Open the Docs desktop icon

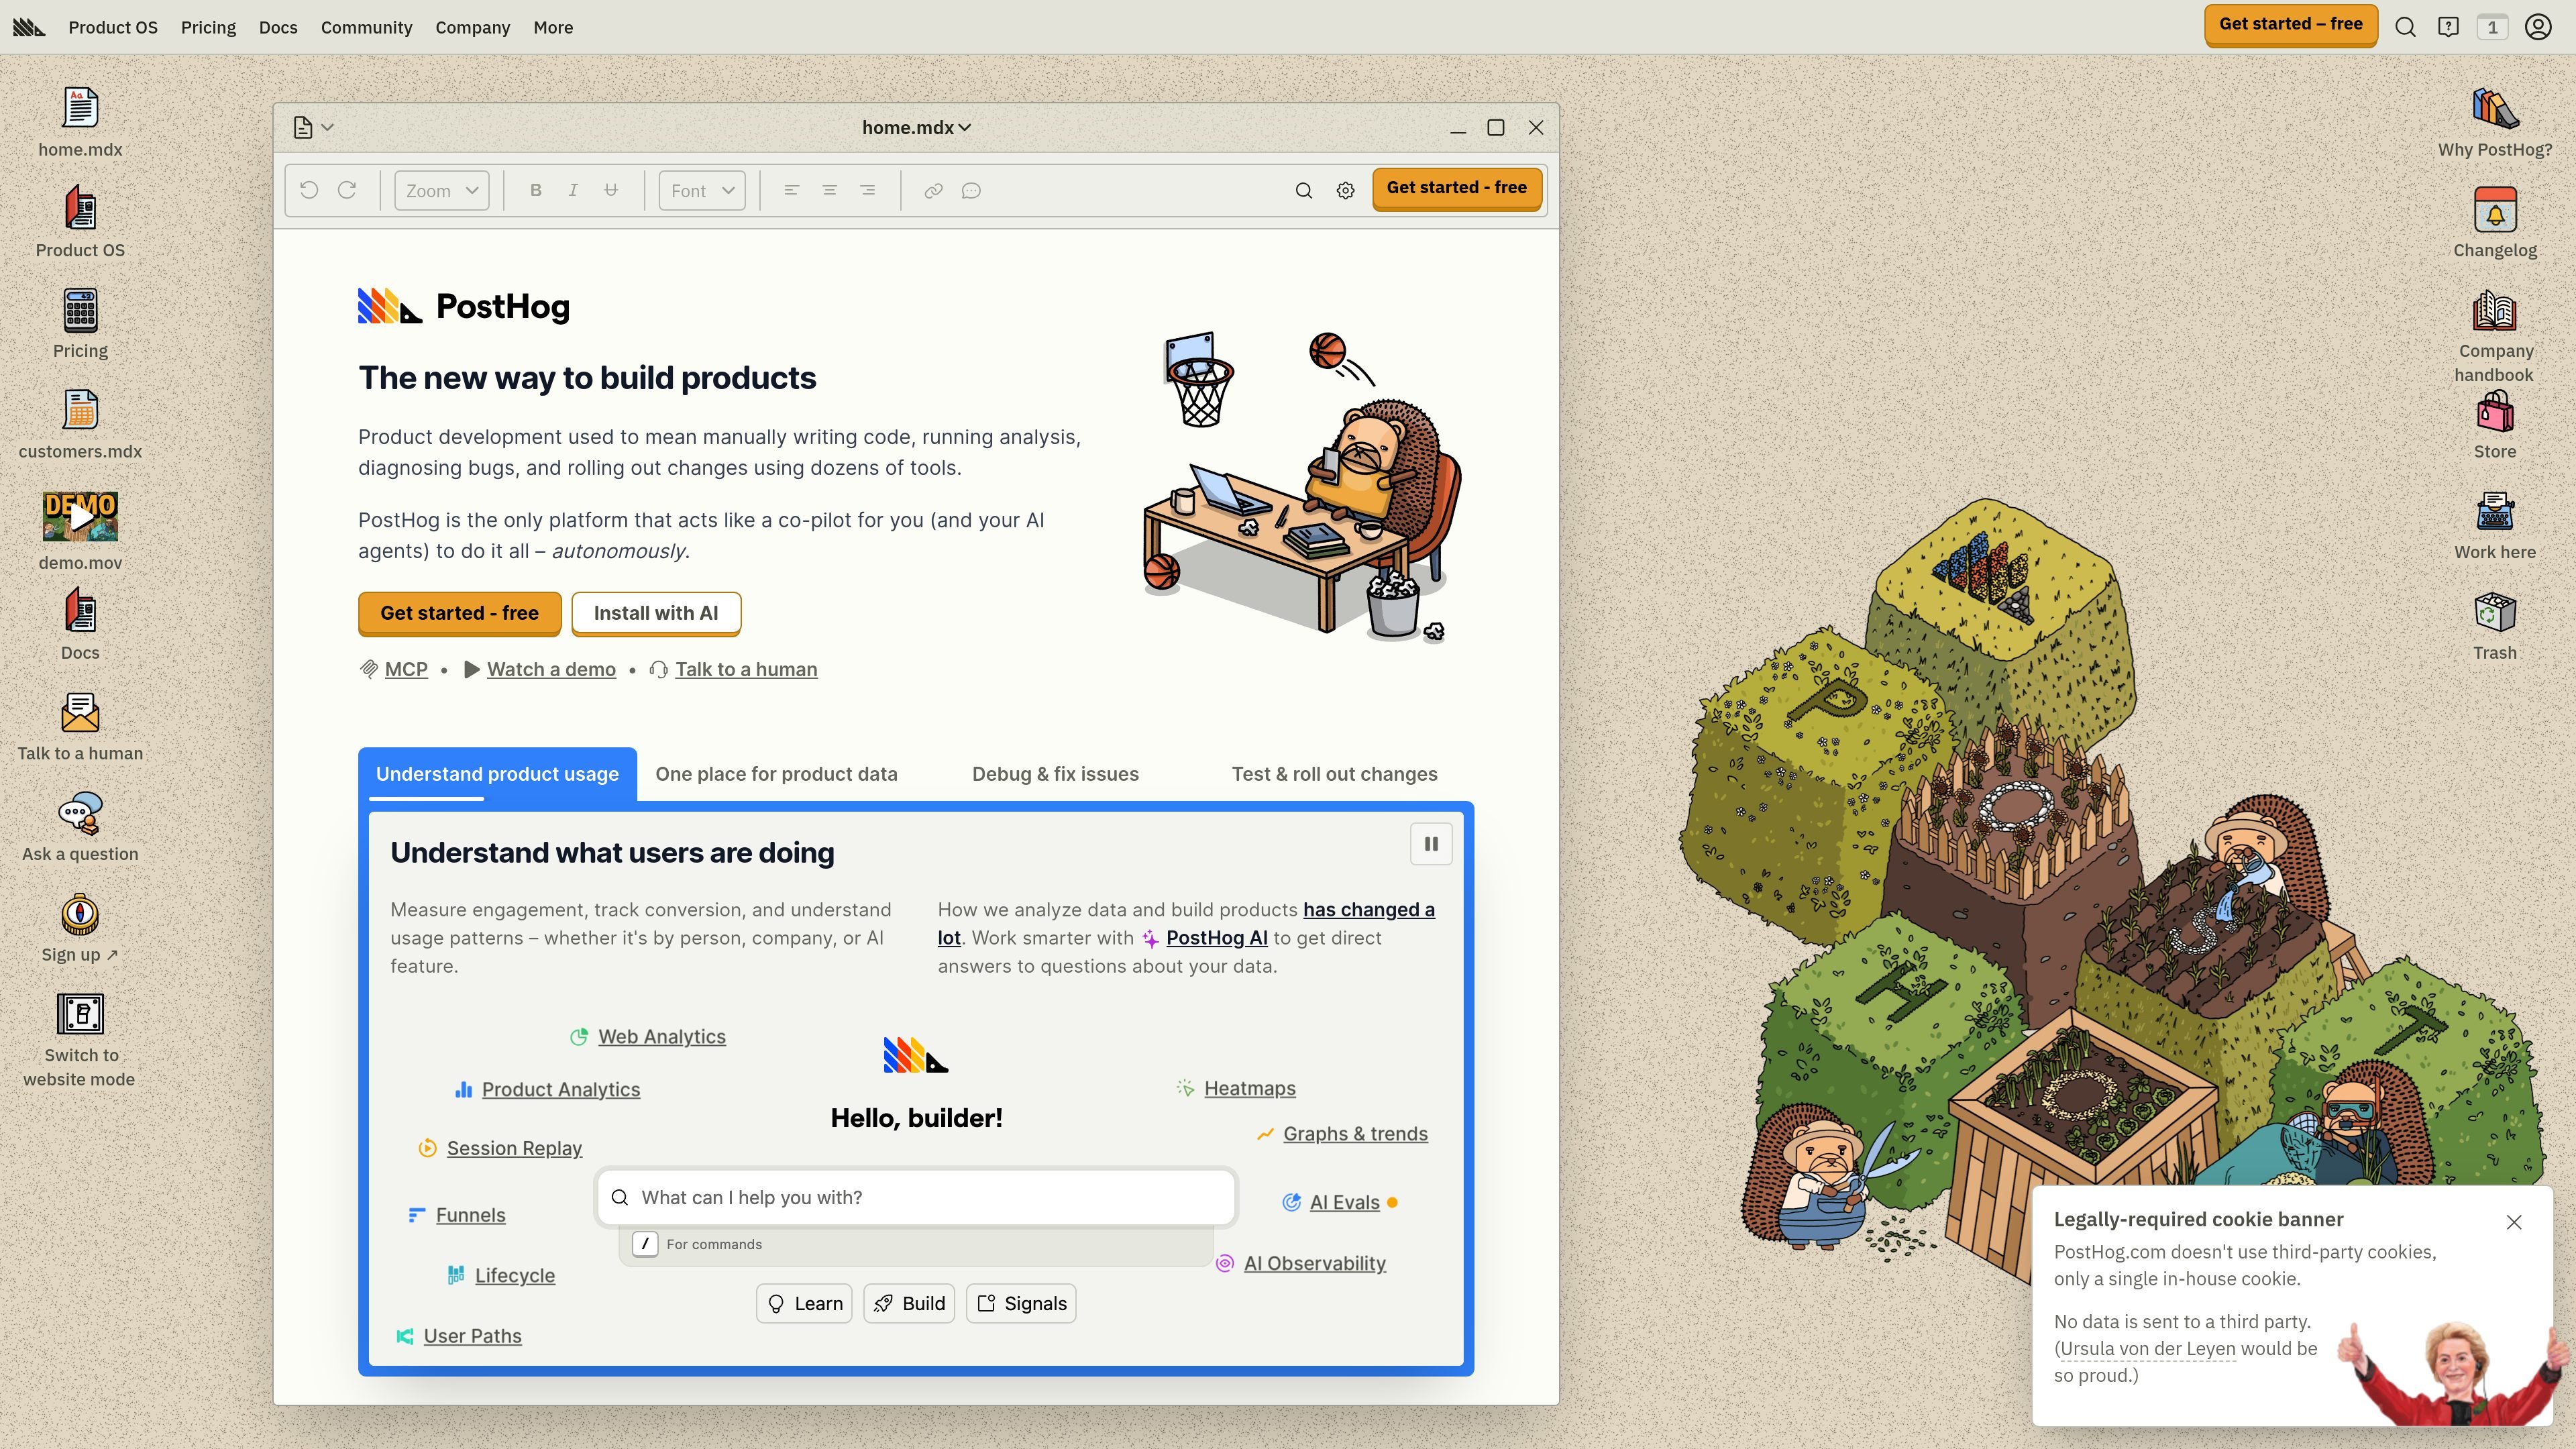click(x=80, y=610)
